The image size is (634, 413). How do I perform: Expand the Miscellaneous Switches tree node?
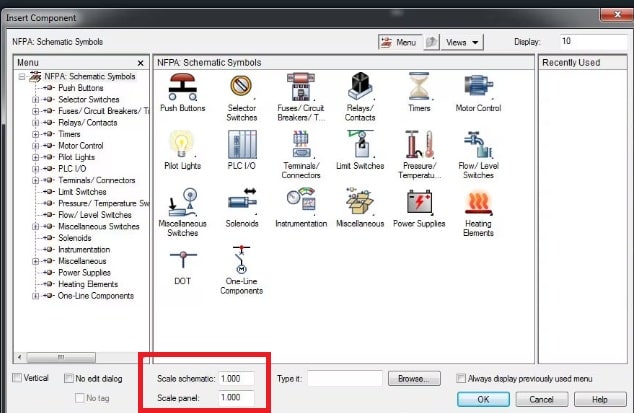click(36, 227)
